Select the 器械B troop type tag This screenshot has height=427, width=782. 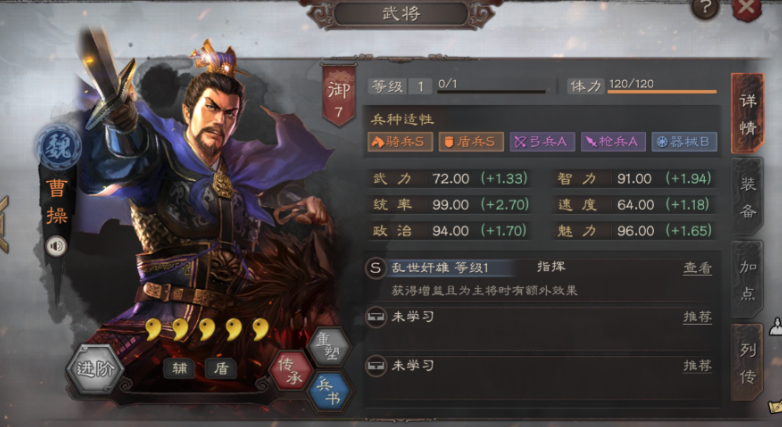click(x=684, y=142)
